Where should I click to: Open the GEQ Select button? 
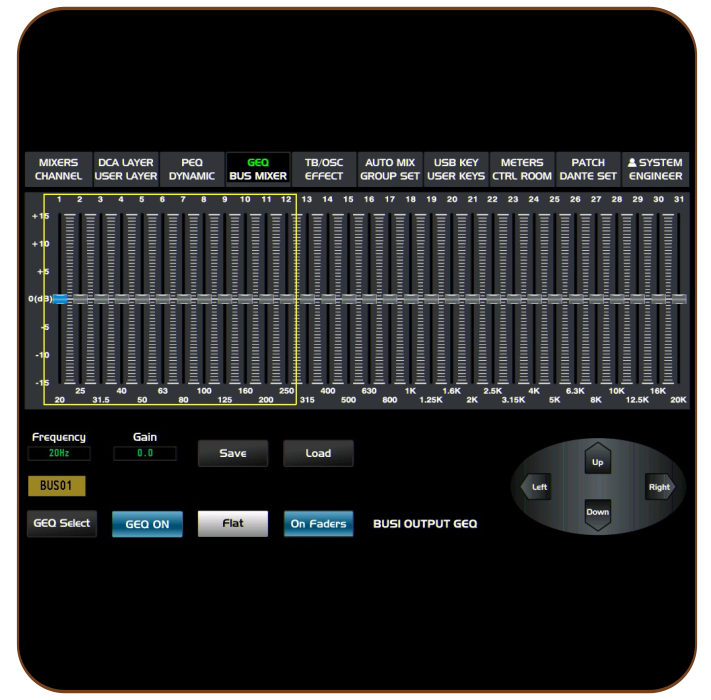click(x=62, y=524)
